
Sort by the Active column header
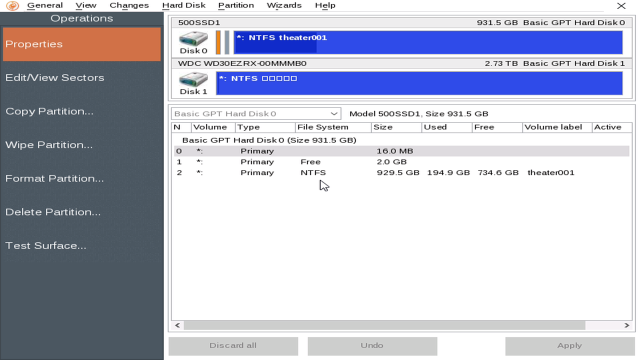[612, 127]
